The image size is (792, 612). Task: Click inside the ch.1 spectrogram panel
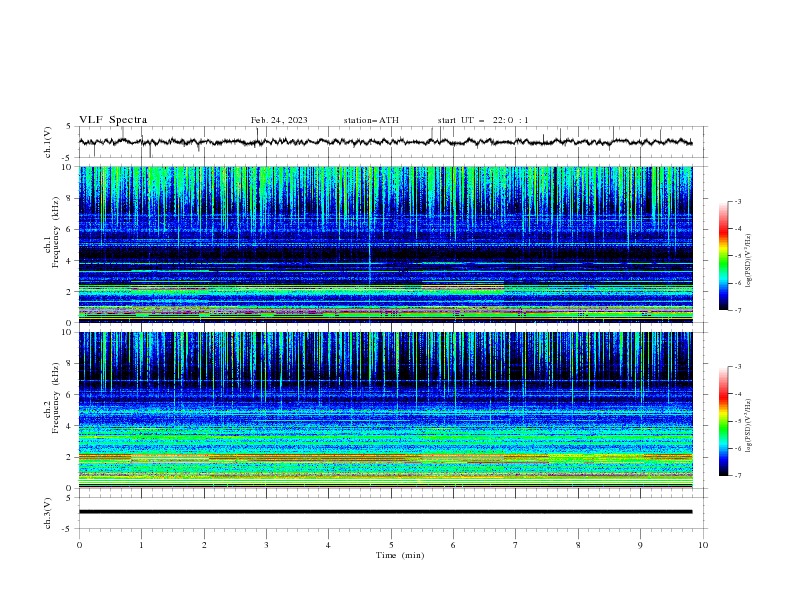[x=385, y=244]
